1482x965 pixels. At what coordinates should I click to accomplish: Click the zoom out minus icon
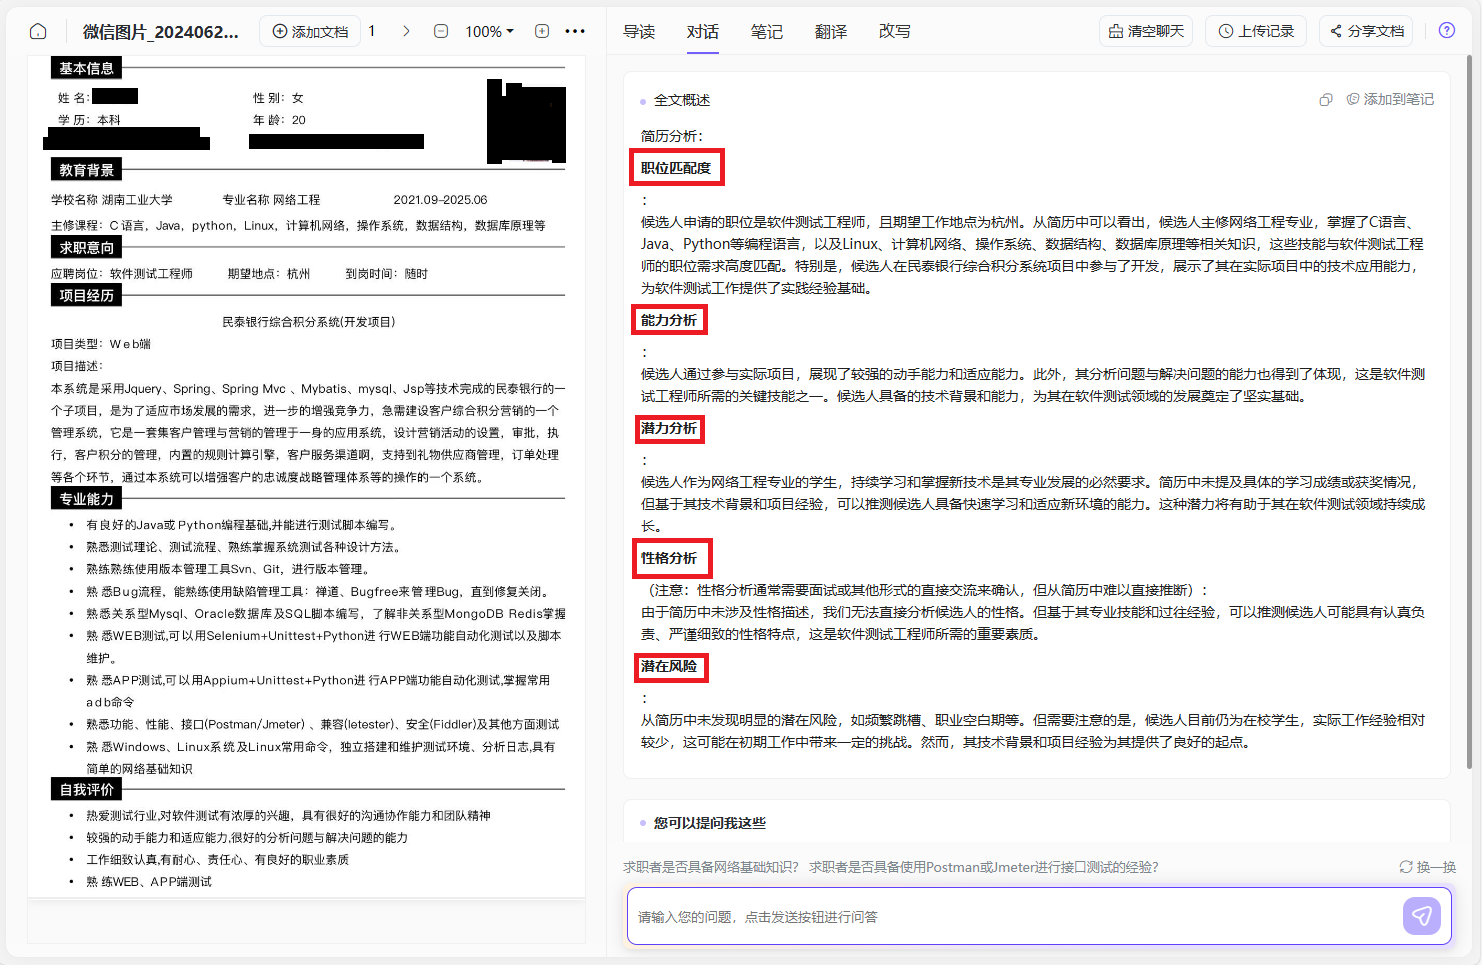click(x=441, y=31)
